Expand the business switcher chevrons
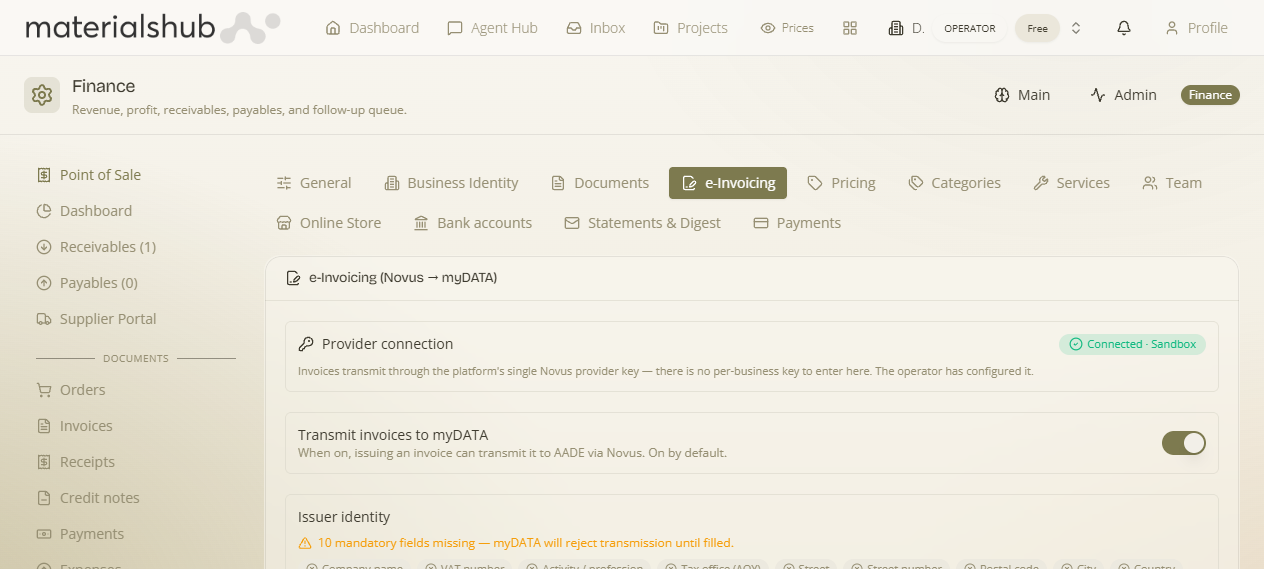This screenshot has height=569, width=1264. coord(1076,28)
